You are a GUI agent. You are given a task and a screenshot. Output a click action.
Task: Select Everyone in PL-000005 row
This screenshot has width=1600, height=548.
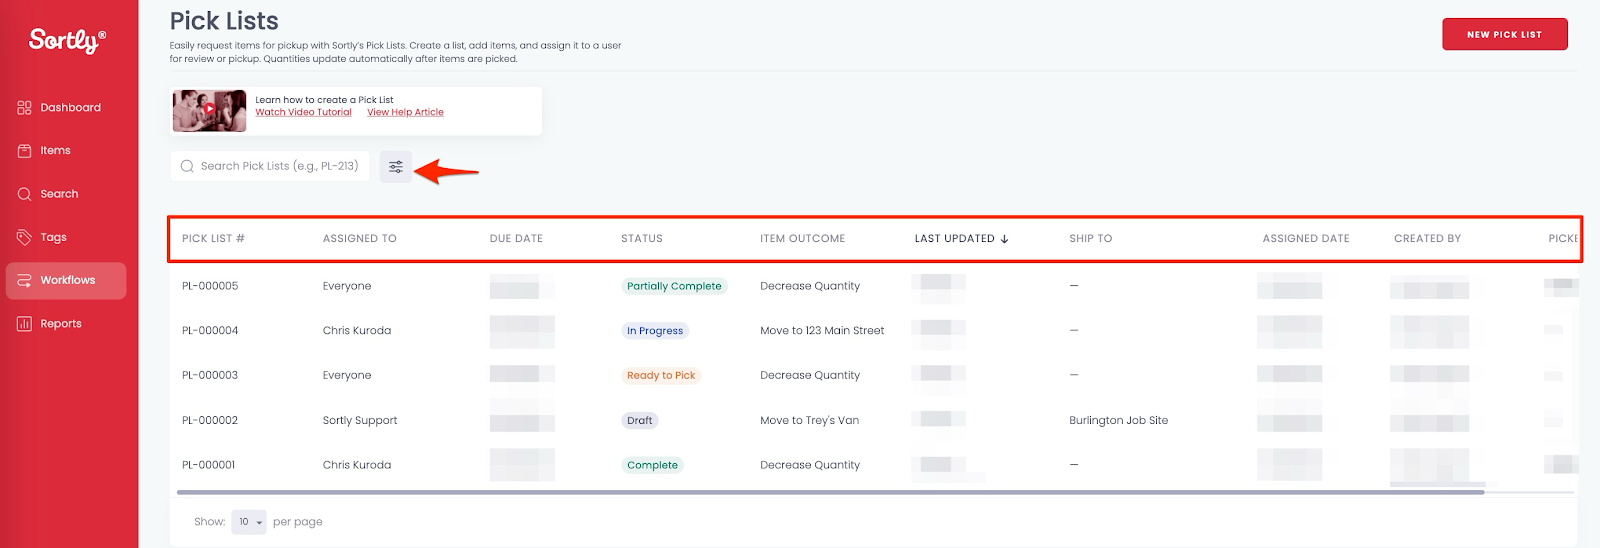(347, 286)
